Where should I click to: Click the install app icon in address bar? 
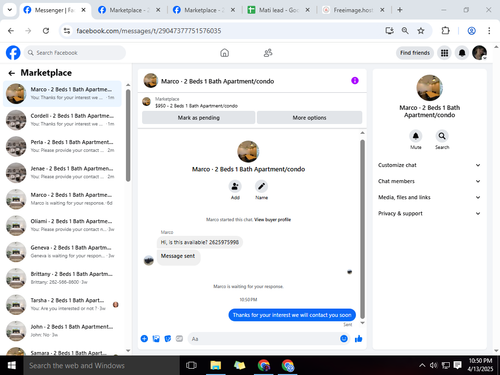click(389, 31)
